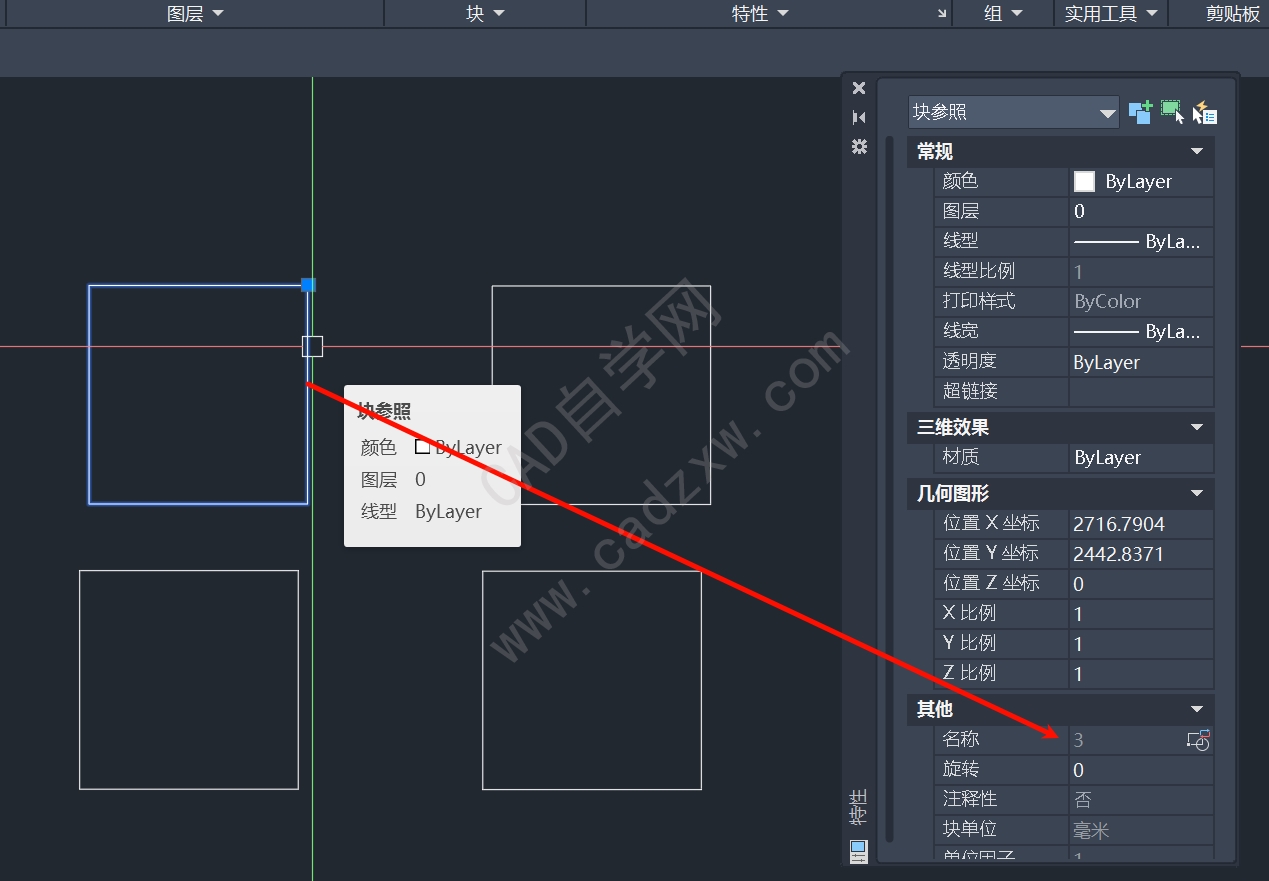The width and height of the screenshot is (1269, 881).
Task: Click the Y 比例 value field
Action: pos(1141,644)
